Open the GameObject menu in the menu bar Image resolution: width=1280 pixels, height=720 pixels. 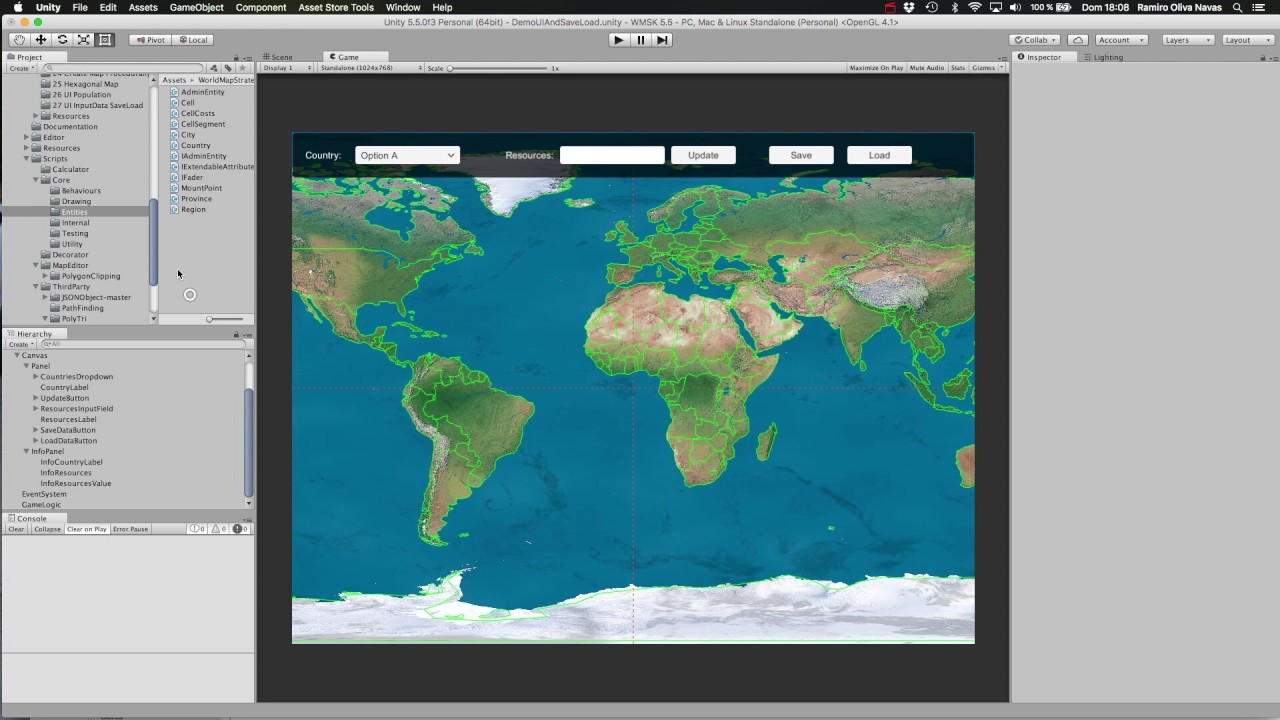coord(196,7)
